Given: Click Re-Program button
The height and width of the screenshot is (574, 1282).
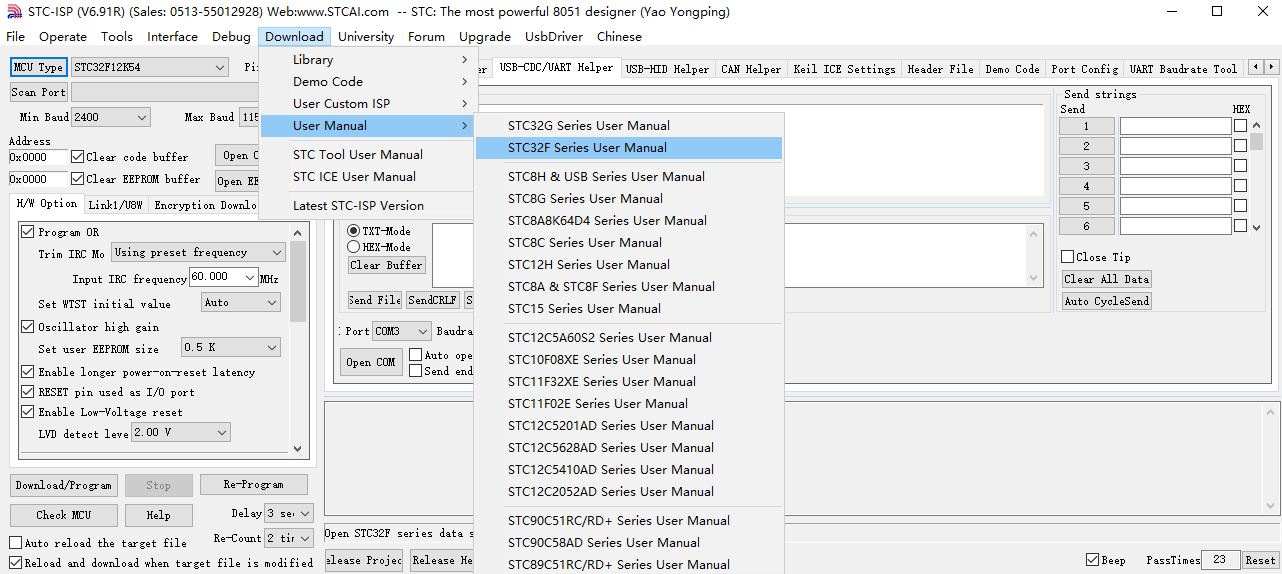Looking at the screenshot, I should (x=254, y=485).
